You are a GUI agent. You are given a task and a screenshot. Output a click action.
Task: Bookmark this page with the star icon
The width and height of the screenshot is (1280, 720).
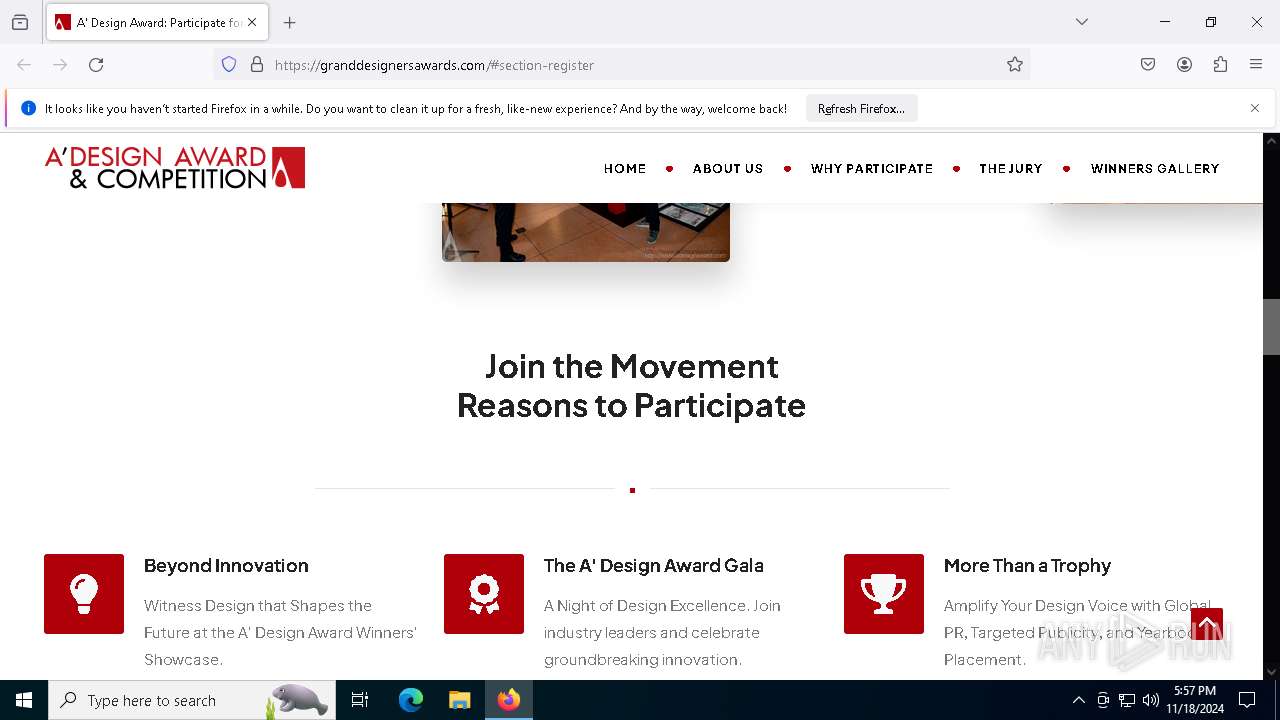[1015, 65]
